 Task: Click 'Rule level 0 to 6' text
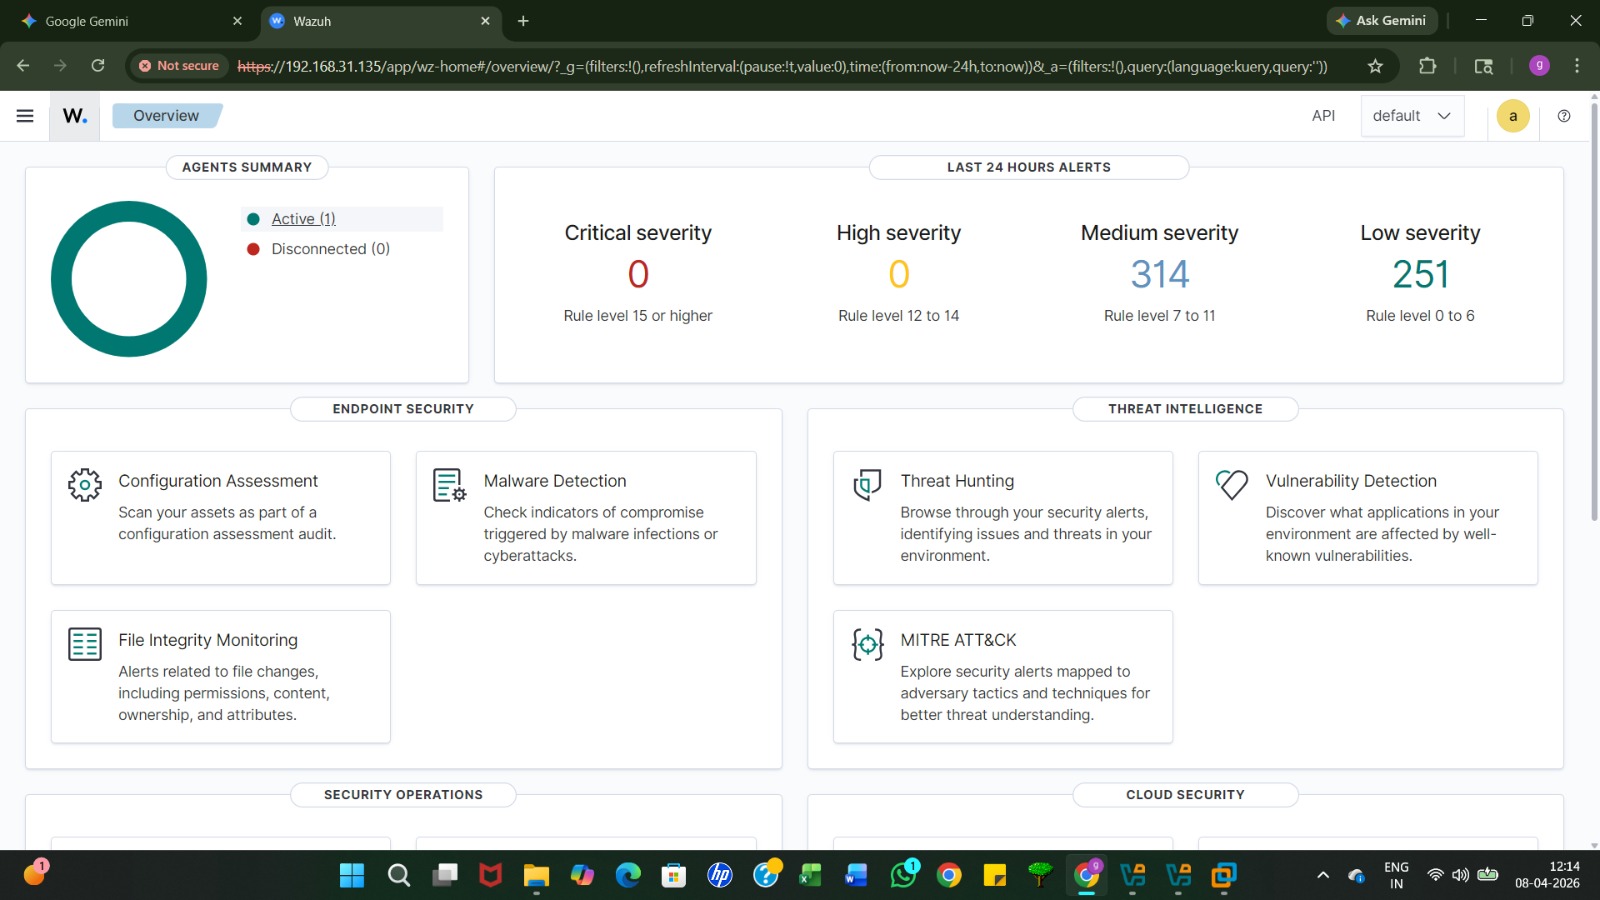pos(1420,316)
